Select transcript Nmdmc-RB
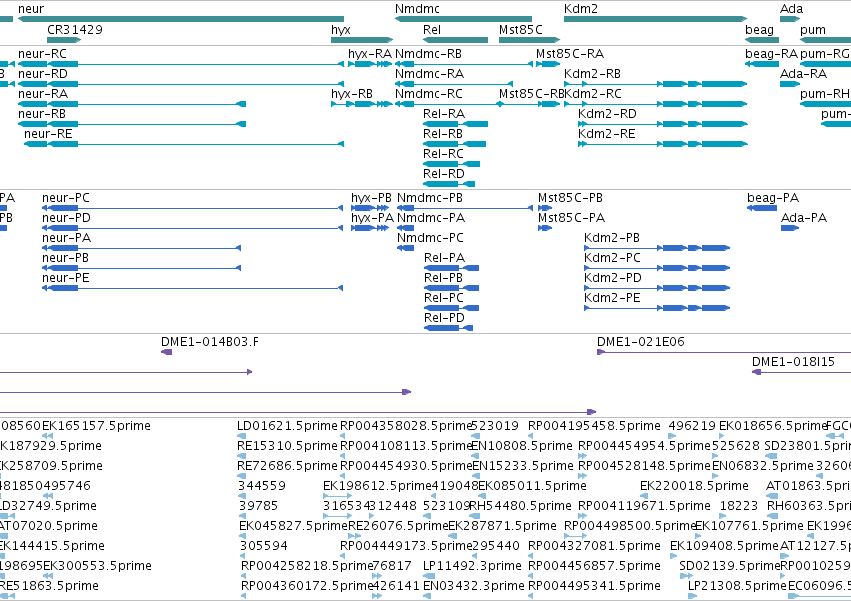851x601 pixels. tap(463, 64)
